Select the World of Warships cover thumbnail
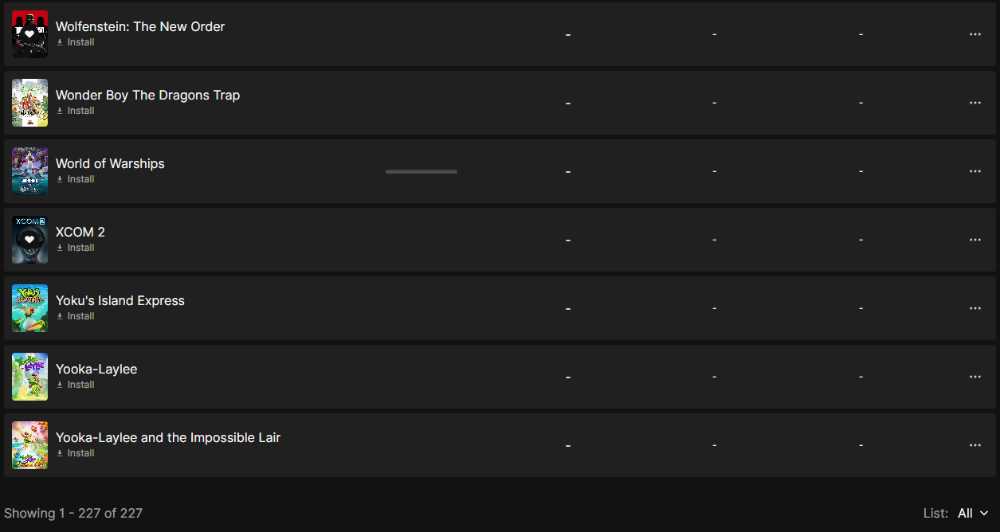The image size is (1000, 532). 30,171
